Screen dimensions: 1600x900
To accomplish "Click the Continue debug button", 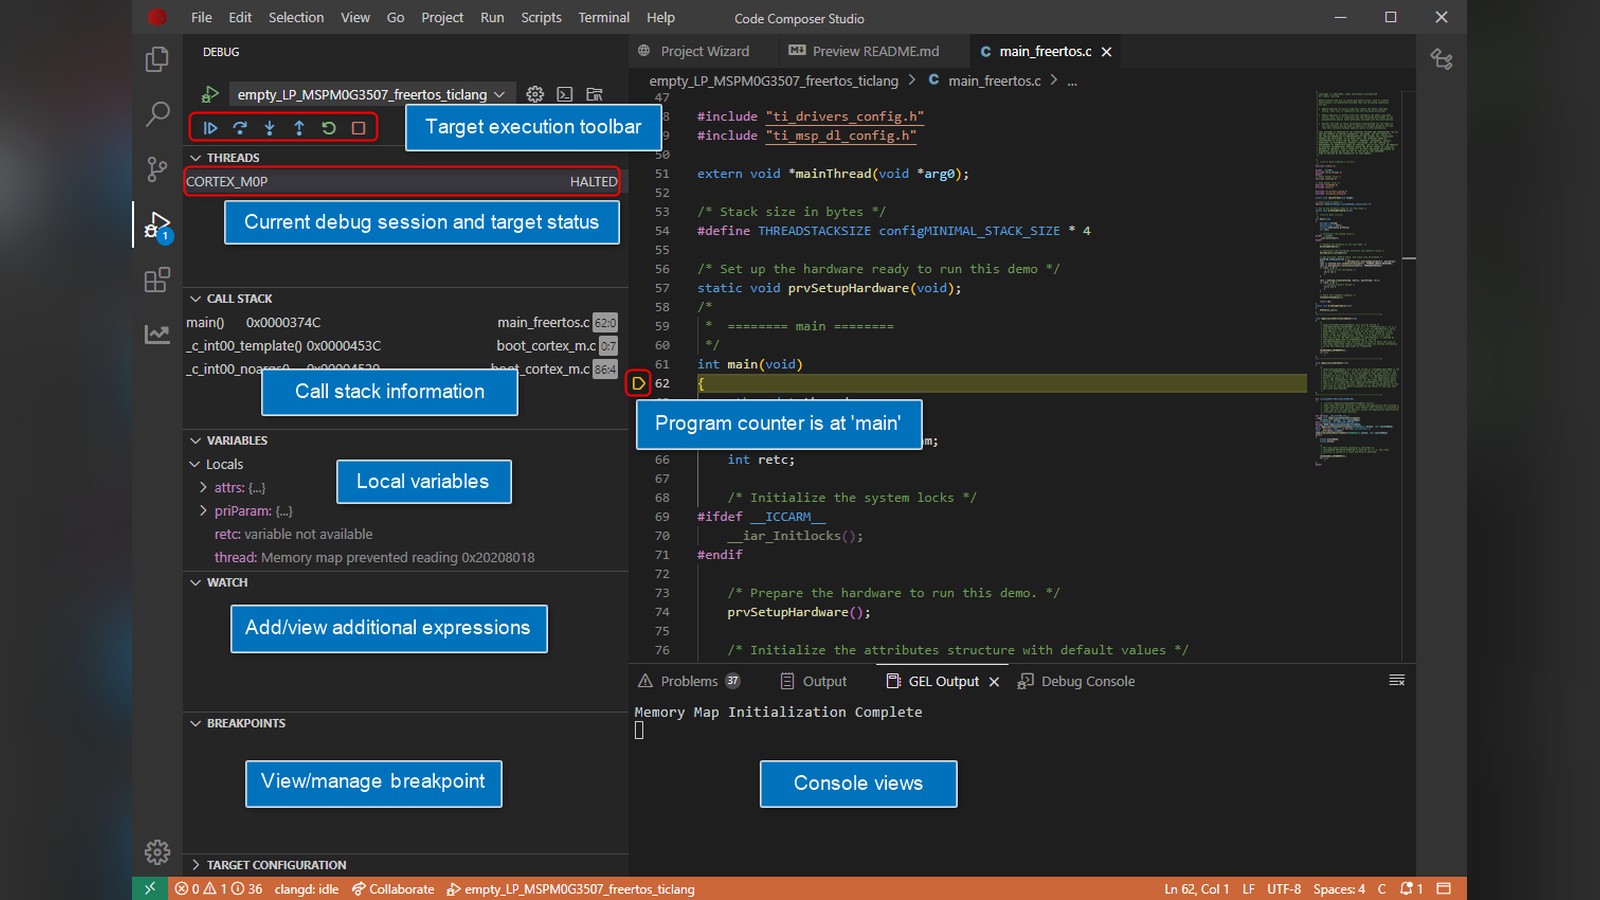I will click(210, 128).
